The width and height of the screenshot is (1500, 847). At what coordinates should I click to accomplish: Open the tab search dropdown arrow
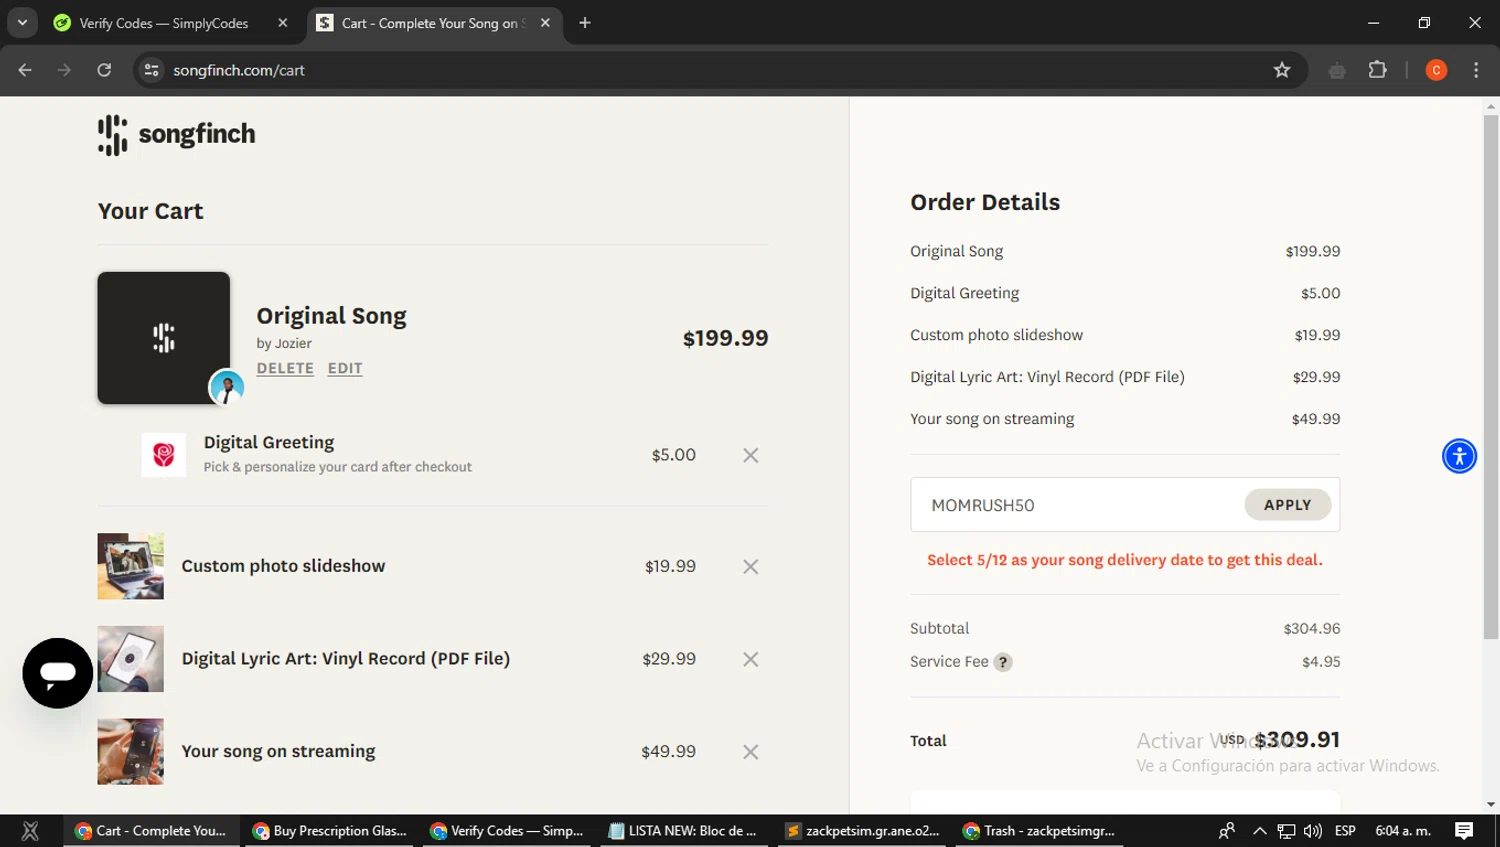(x=22, y=22)
